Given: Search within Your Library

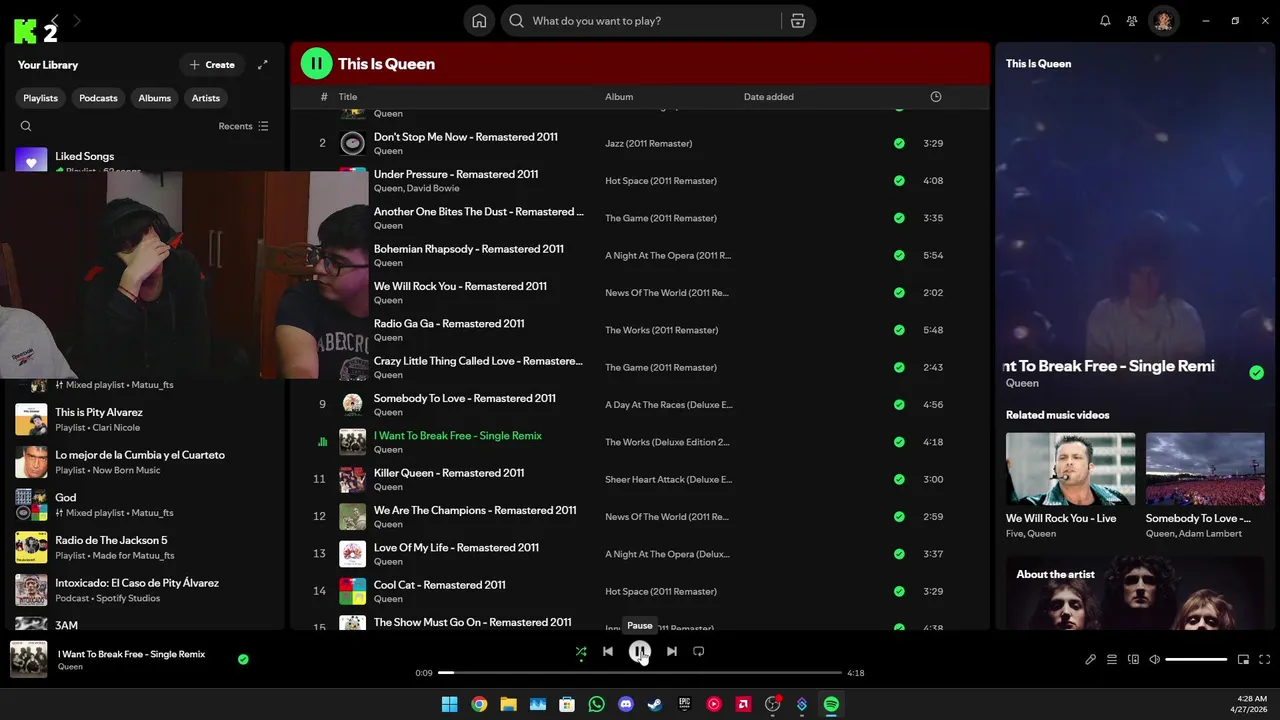Looking at the screenshot, I should pos(26,126).
